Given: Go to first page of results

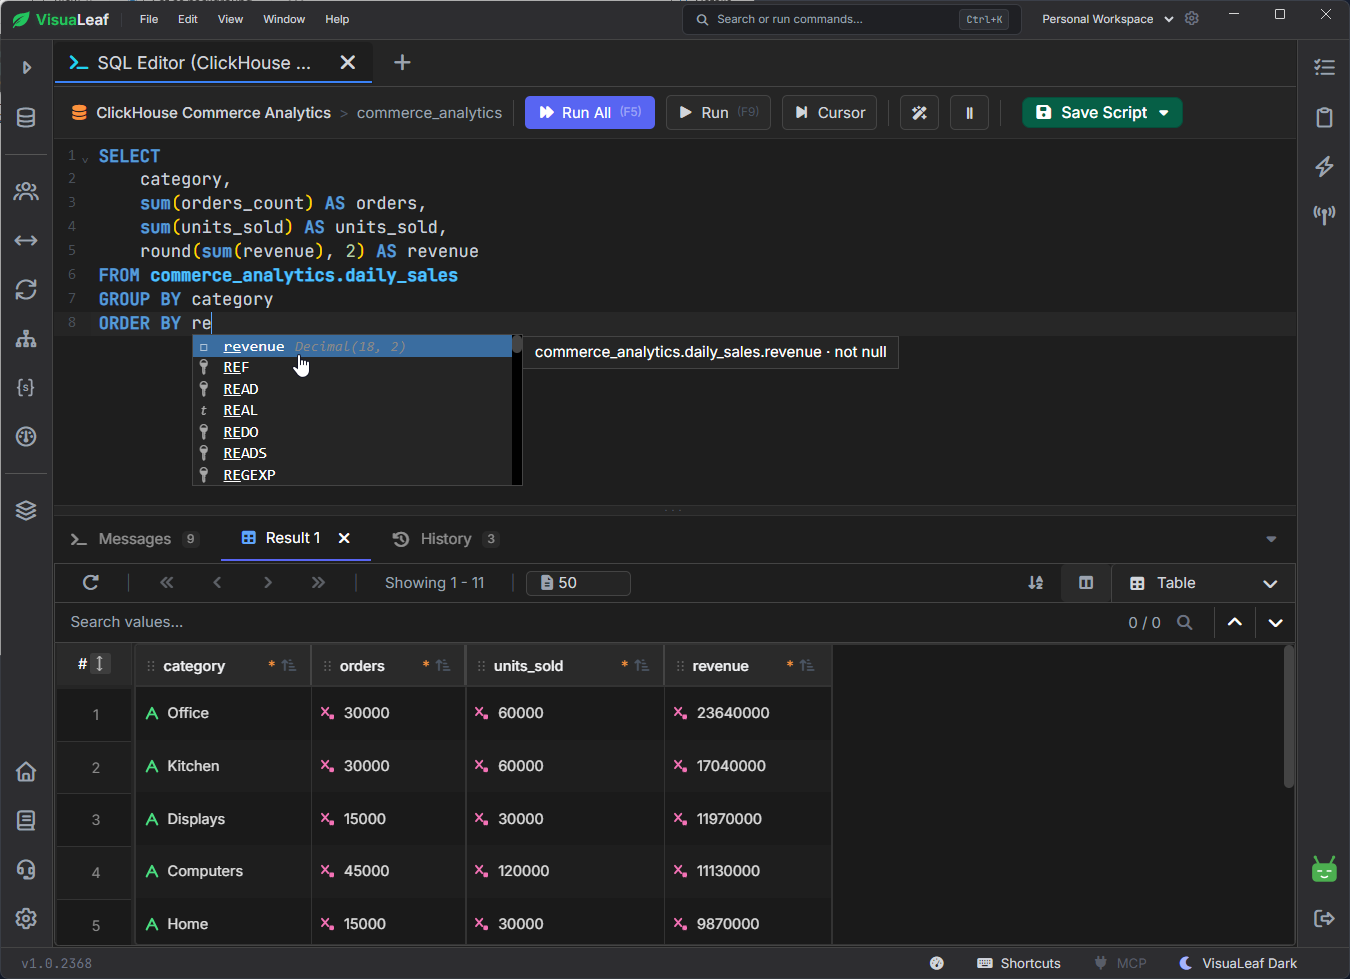Looking at the screenshot, I should click(x=167, y=582).
